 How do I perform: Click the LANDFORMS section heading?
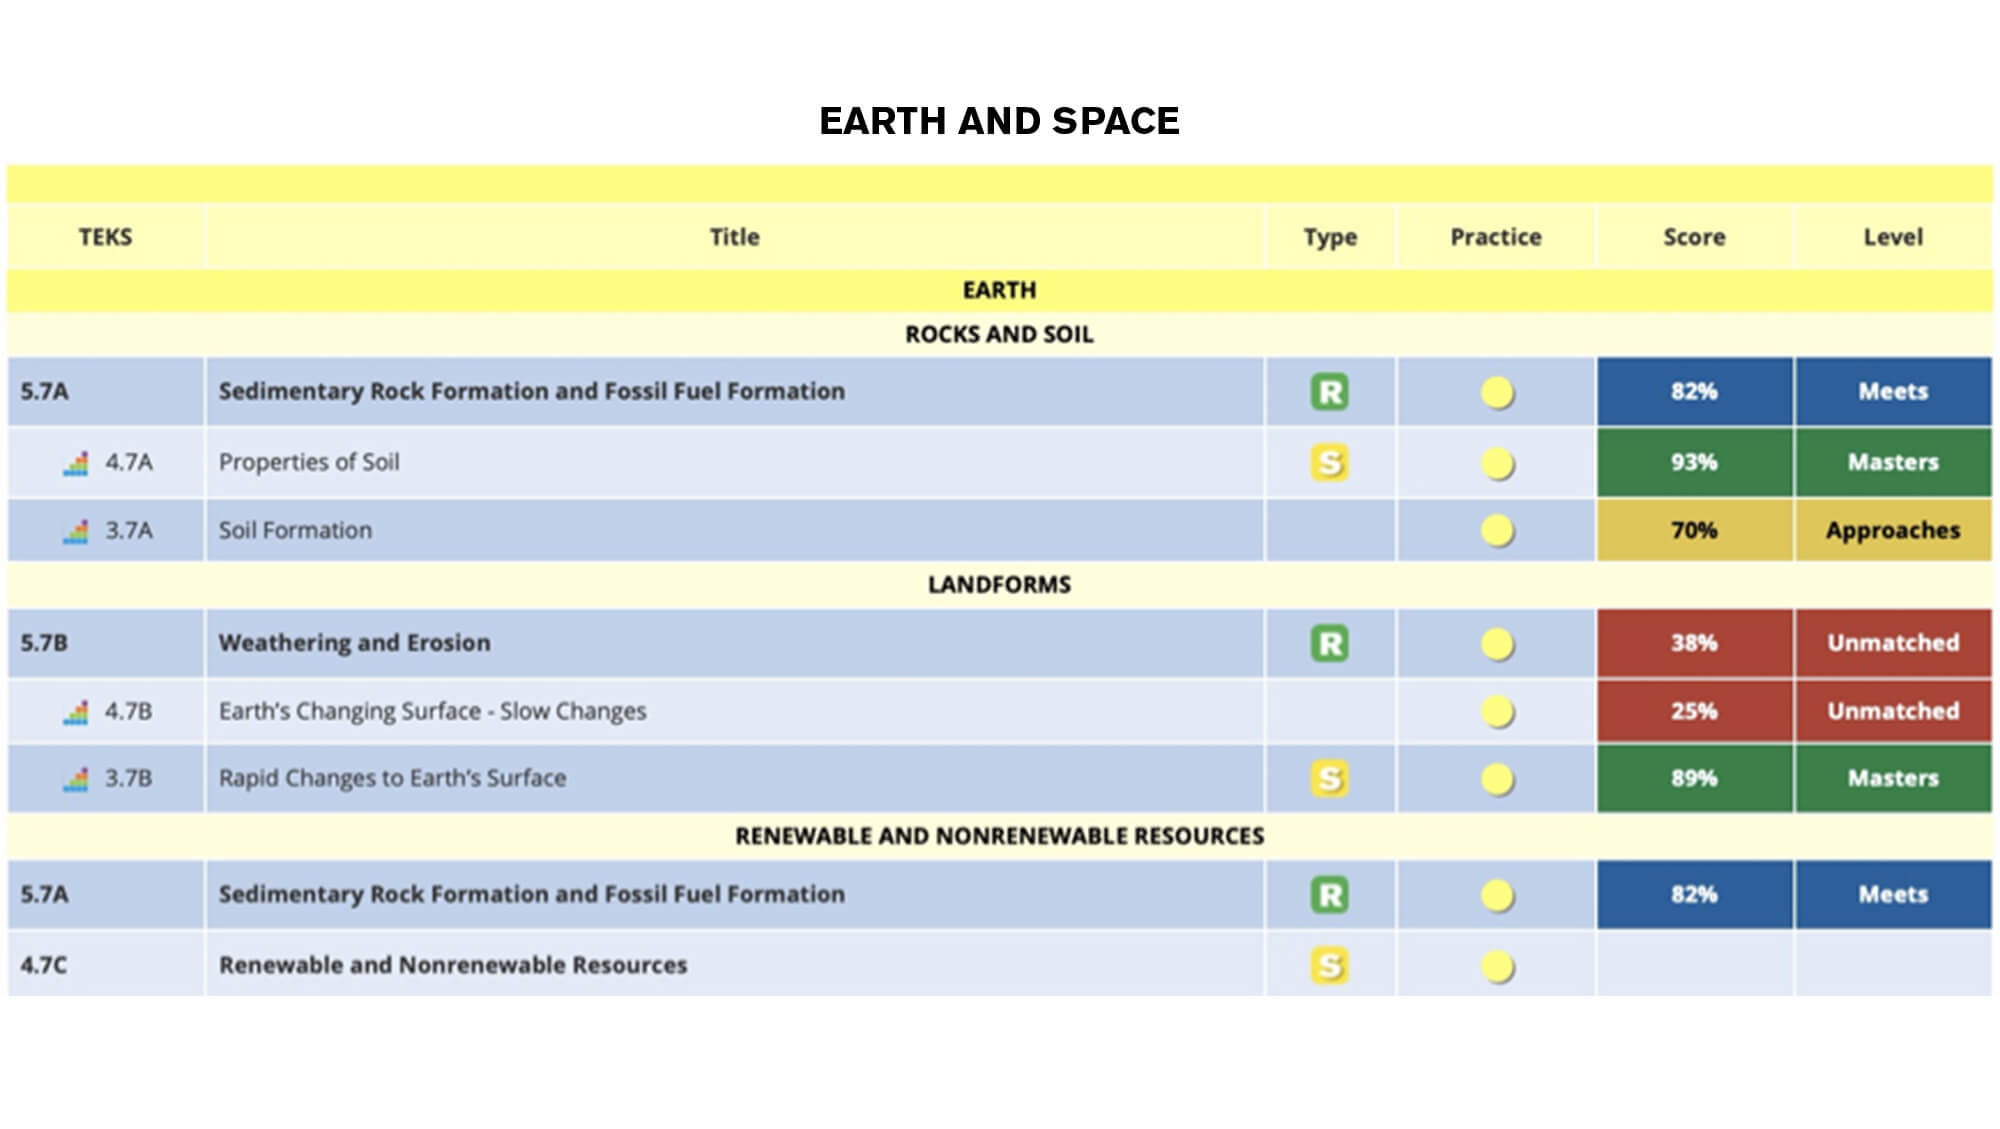coord(999,585)
